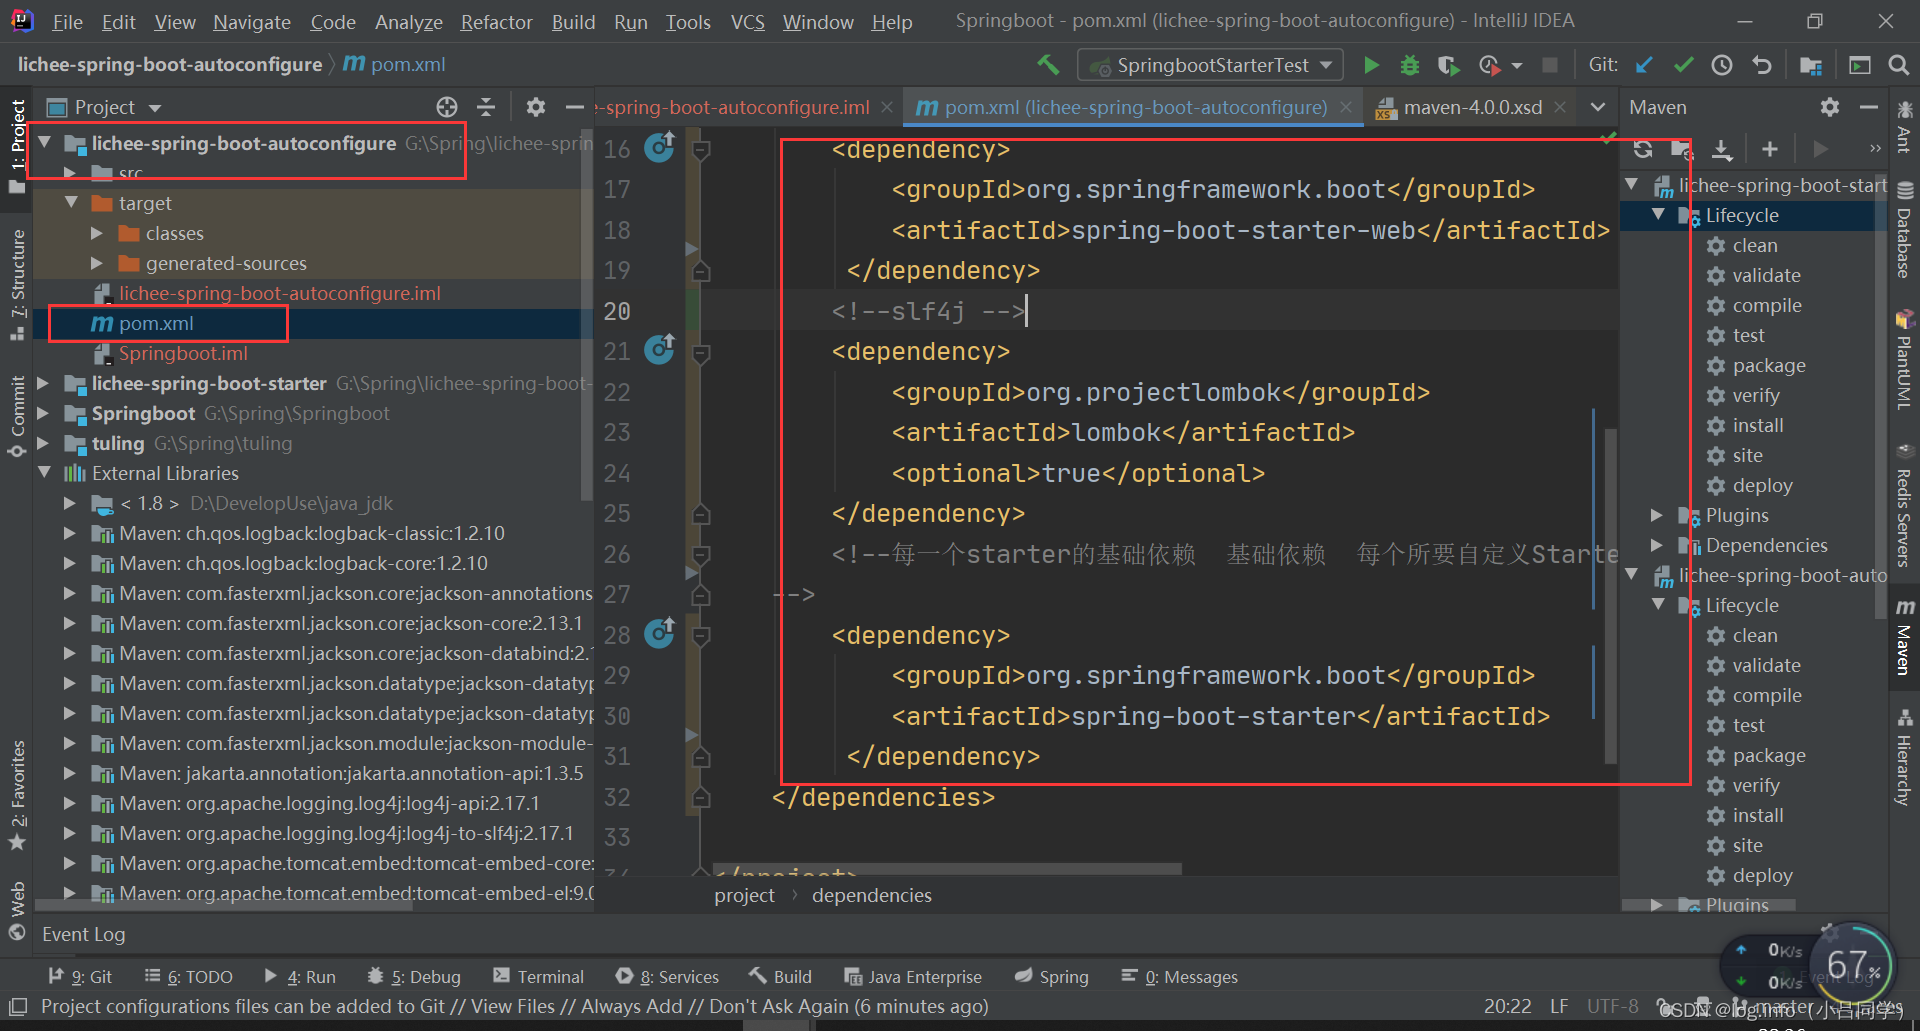Open the Navigate menu

coord(252,21)
